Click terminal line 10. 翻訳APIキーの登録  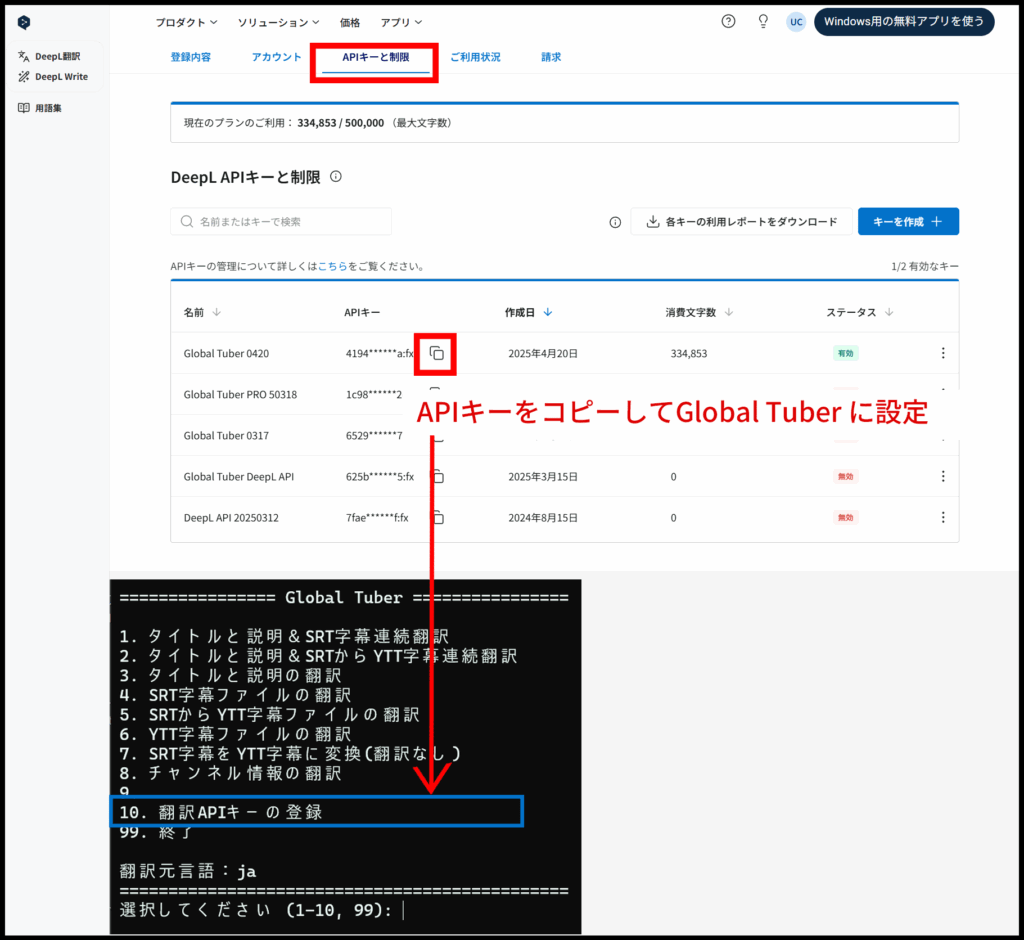[x=221, y=812]
